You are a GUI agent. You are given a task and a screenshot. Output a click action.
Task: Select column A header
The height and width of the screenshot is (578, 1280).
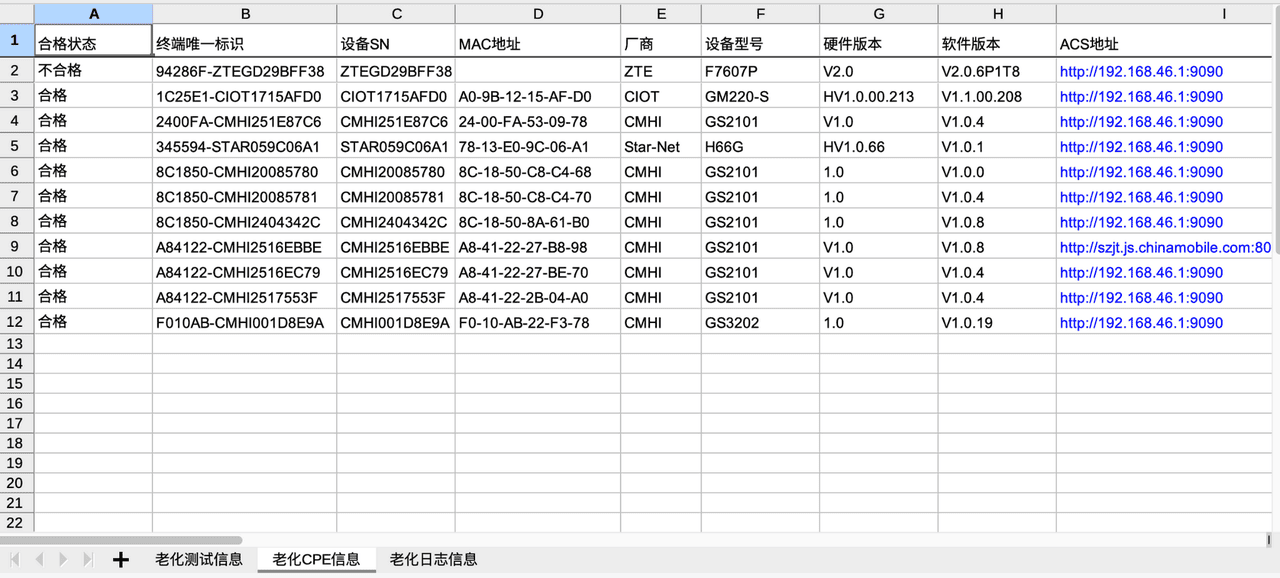coord(94,14)
